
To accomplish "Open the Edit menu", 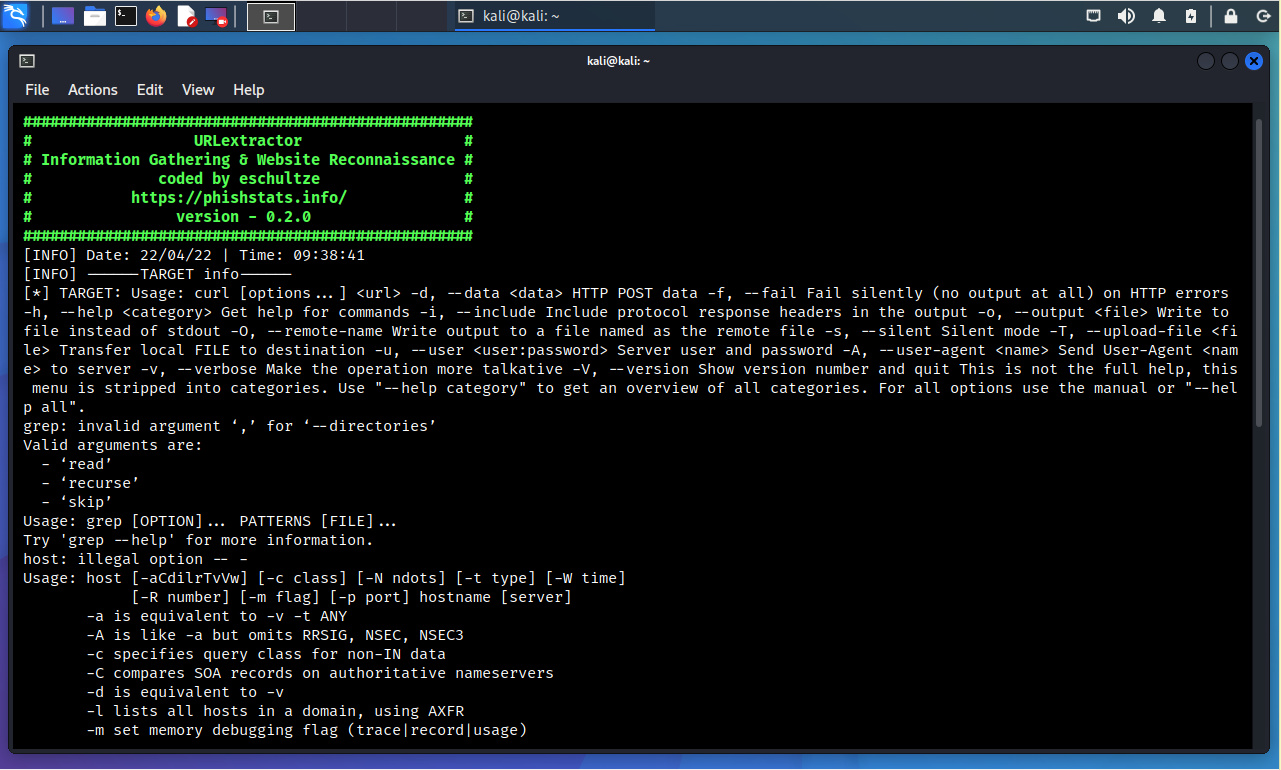I will (x=150, y=90).
